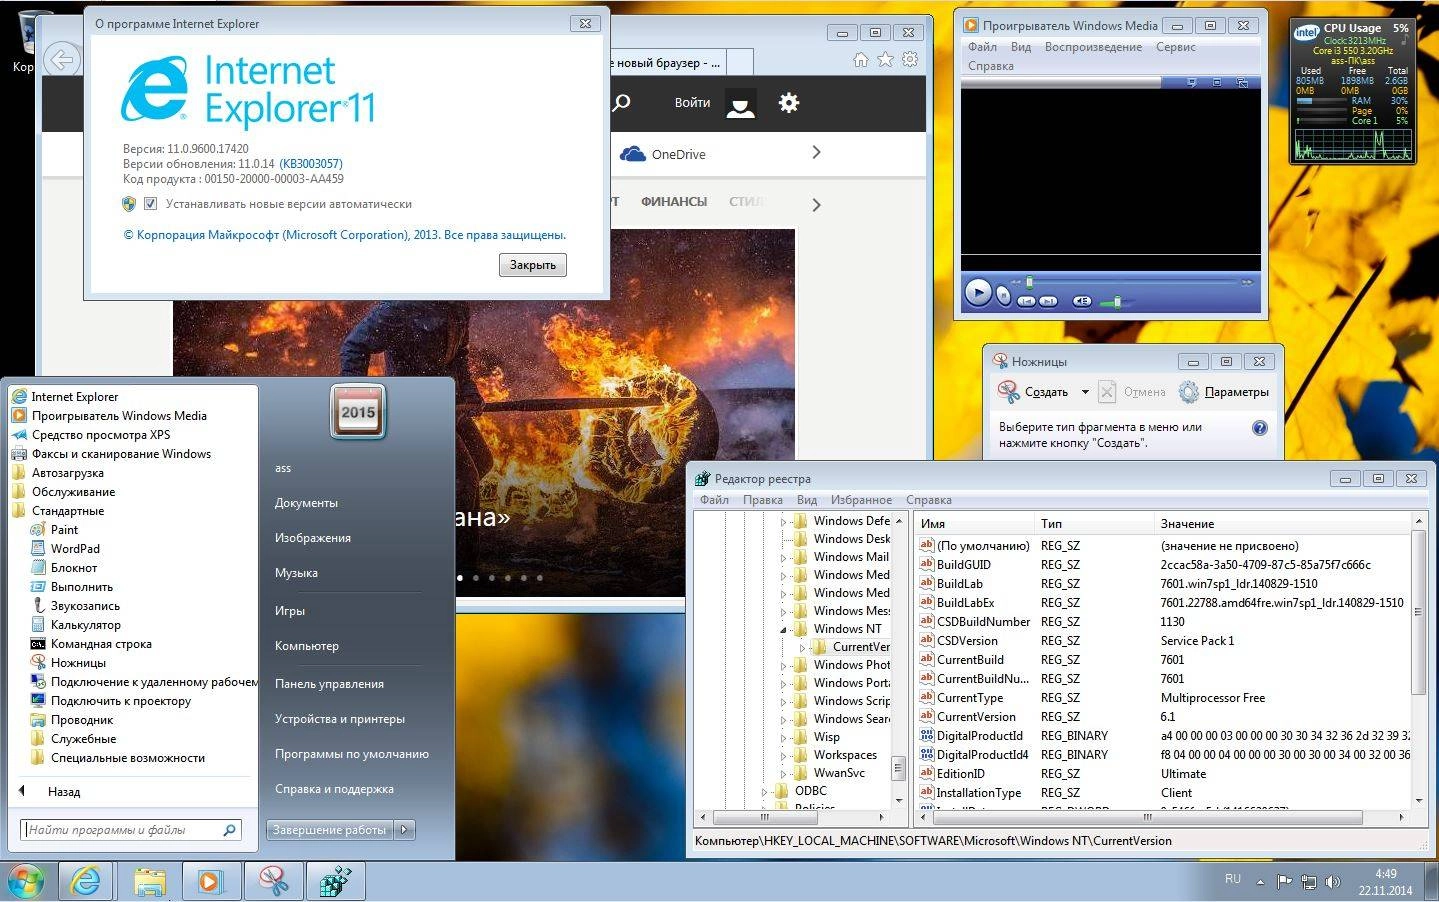Open Средство просмотра XPS from Start menu

(100, 435)
